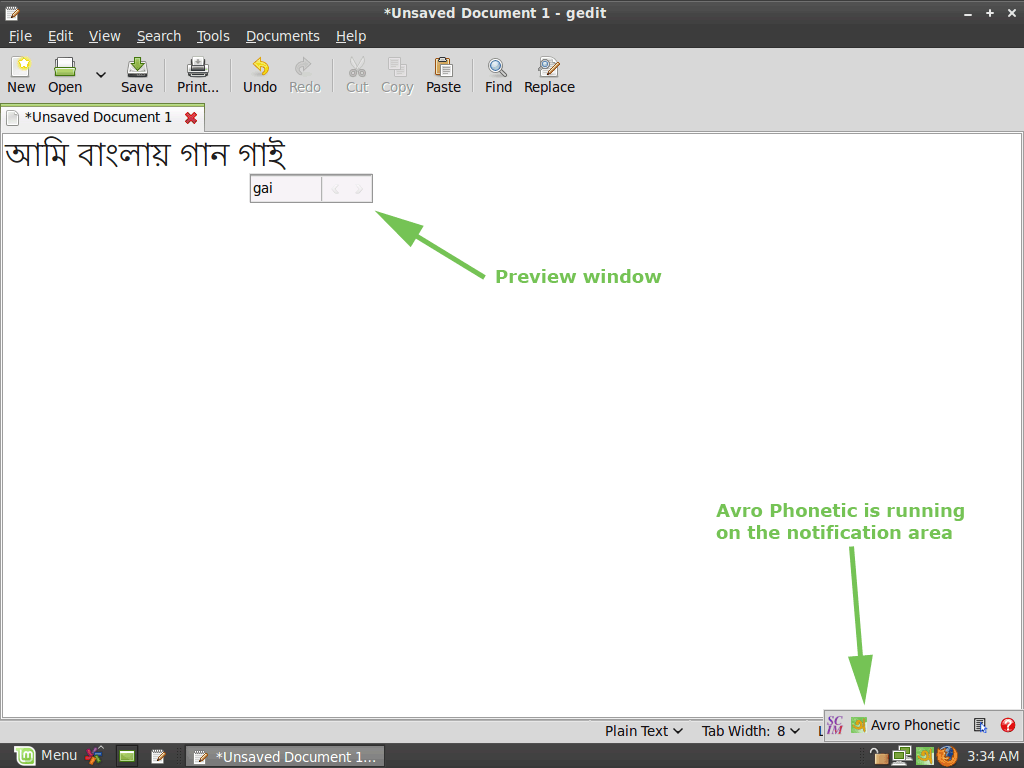
Task: Open the Linux Mint Menu button
Action: [45, 755]
